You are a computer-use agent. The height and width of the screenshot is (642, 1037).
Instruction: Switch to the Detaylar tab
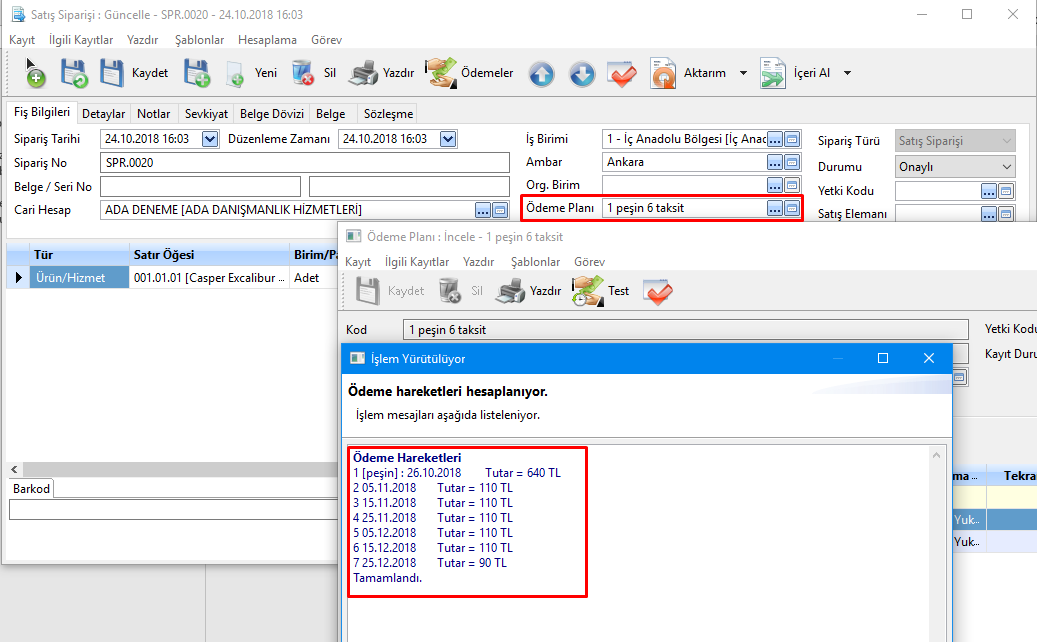coord(103,114)
